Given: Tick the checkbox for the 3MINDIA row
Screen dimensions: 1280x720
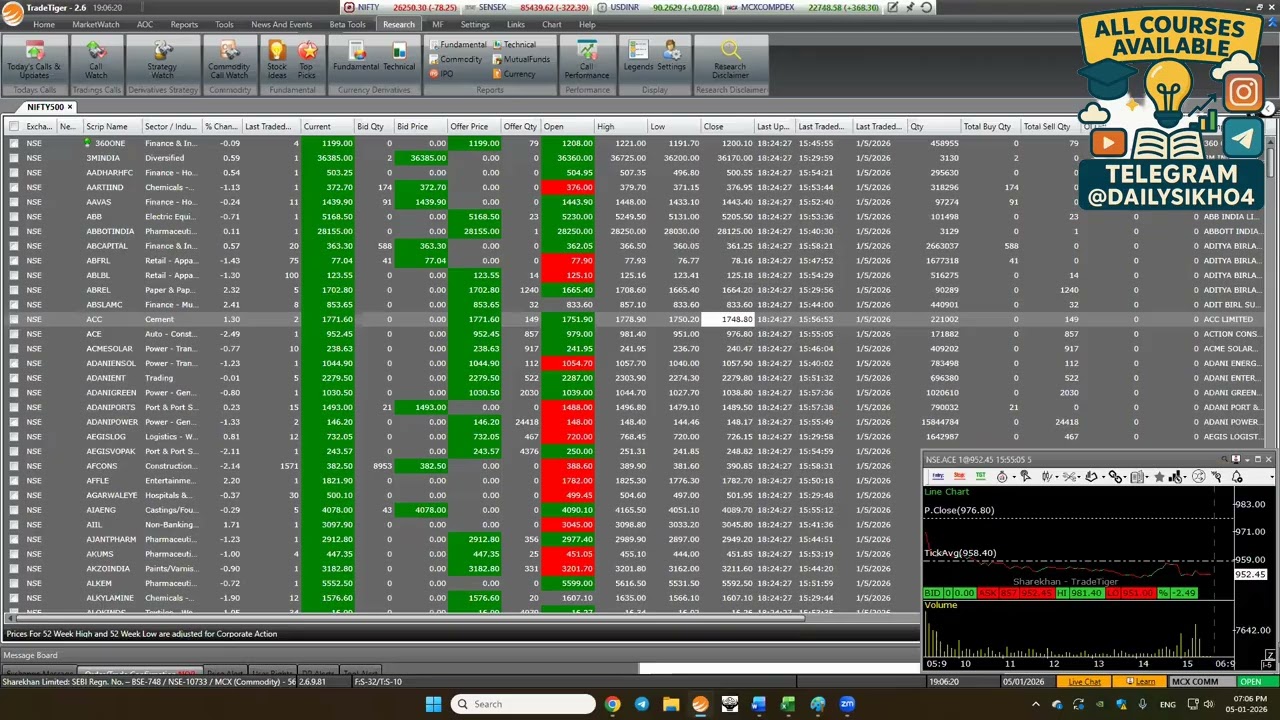Looking at the screenshot, I should click(14, 158).
